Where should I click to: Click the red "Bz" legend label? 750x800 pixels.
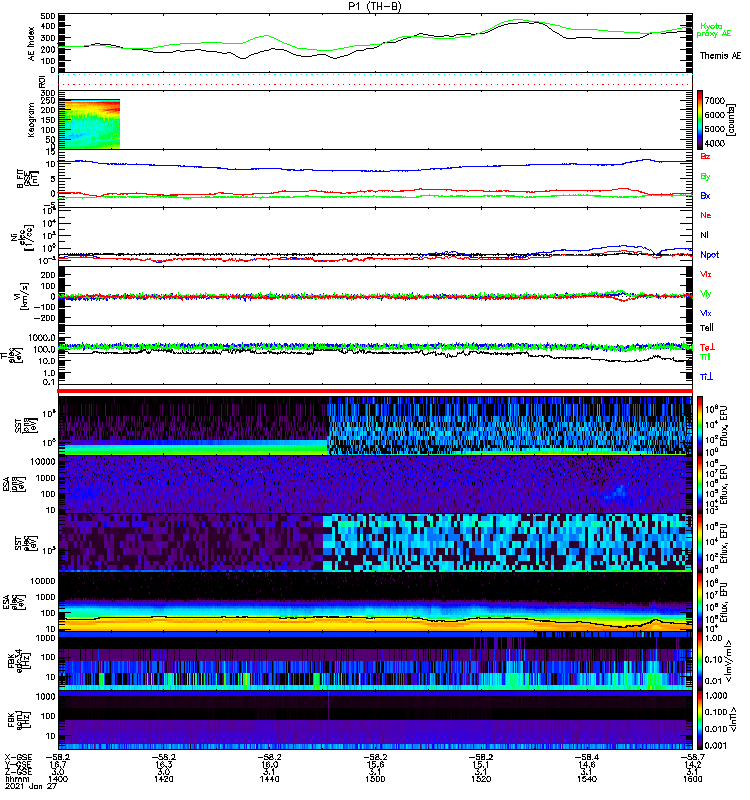(x=705, y=156)
